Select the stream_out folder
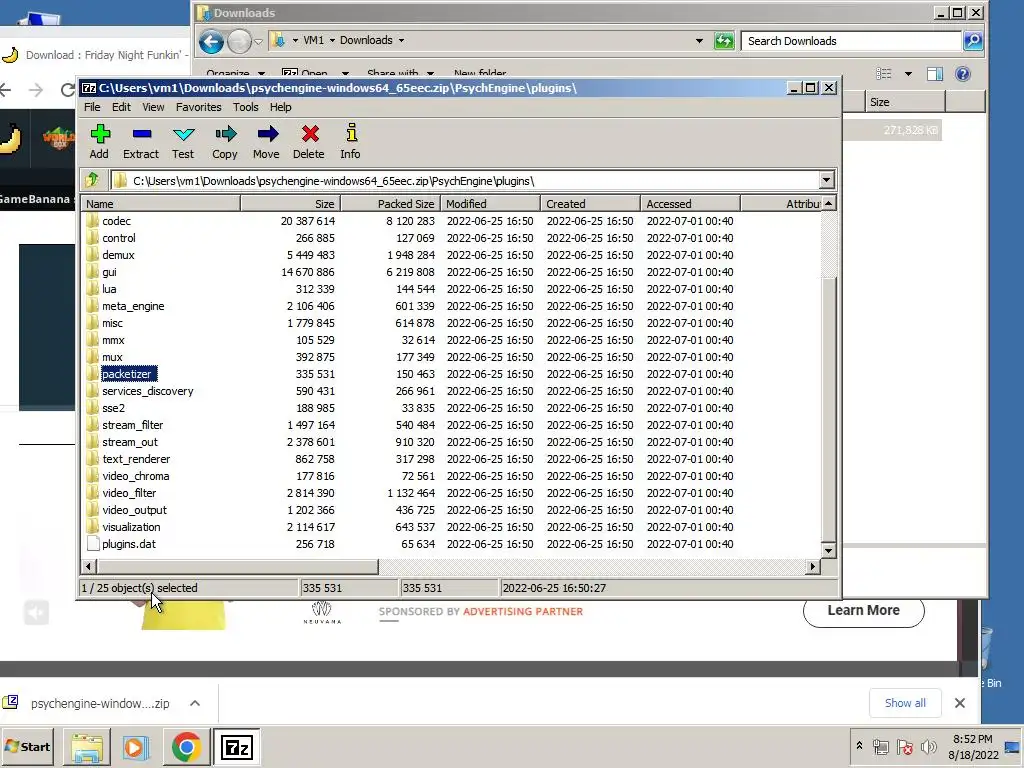1024x768 pixels. [130, 441]
